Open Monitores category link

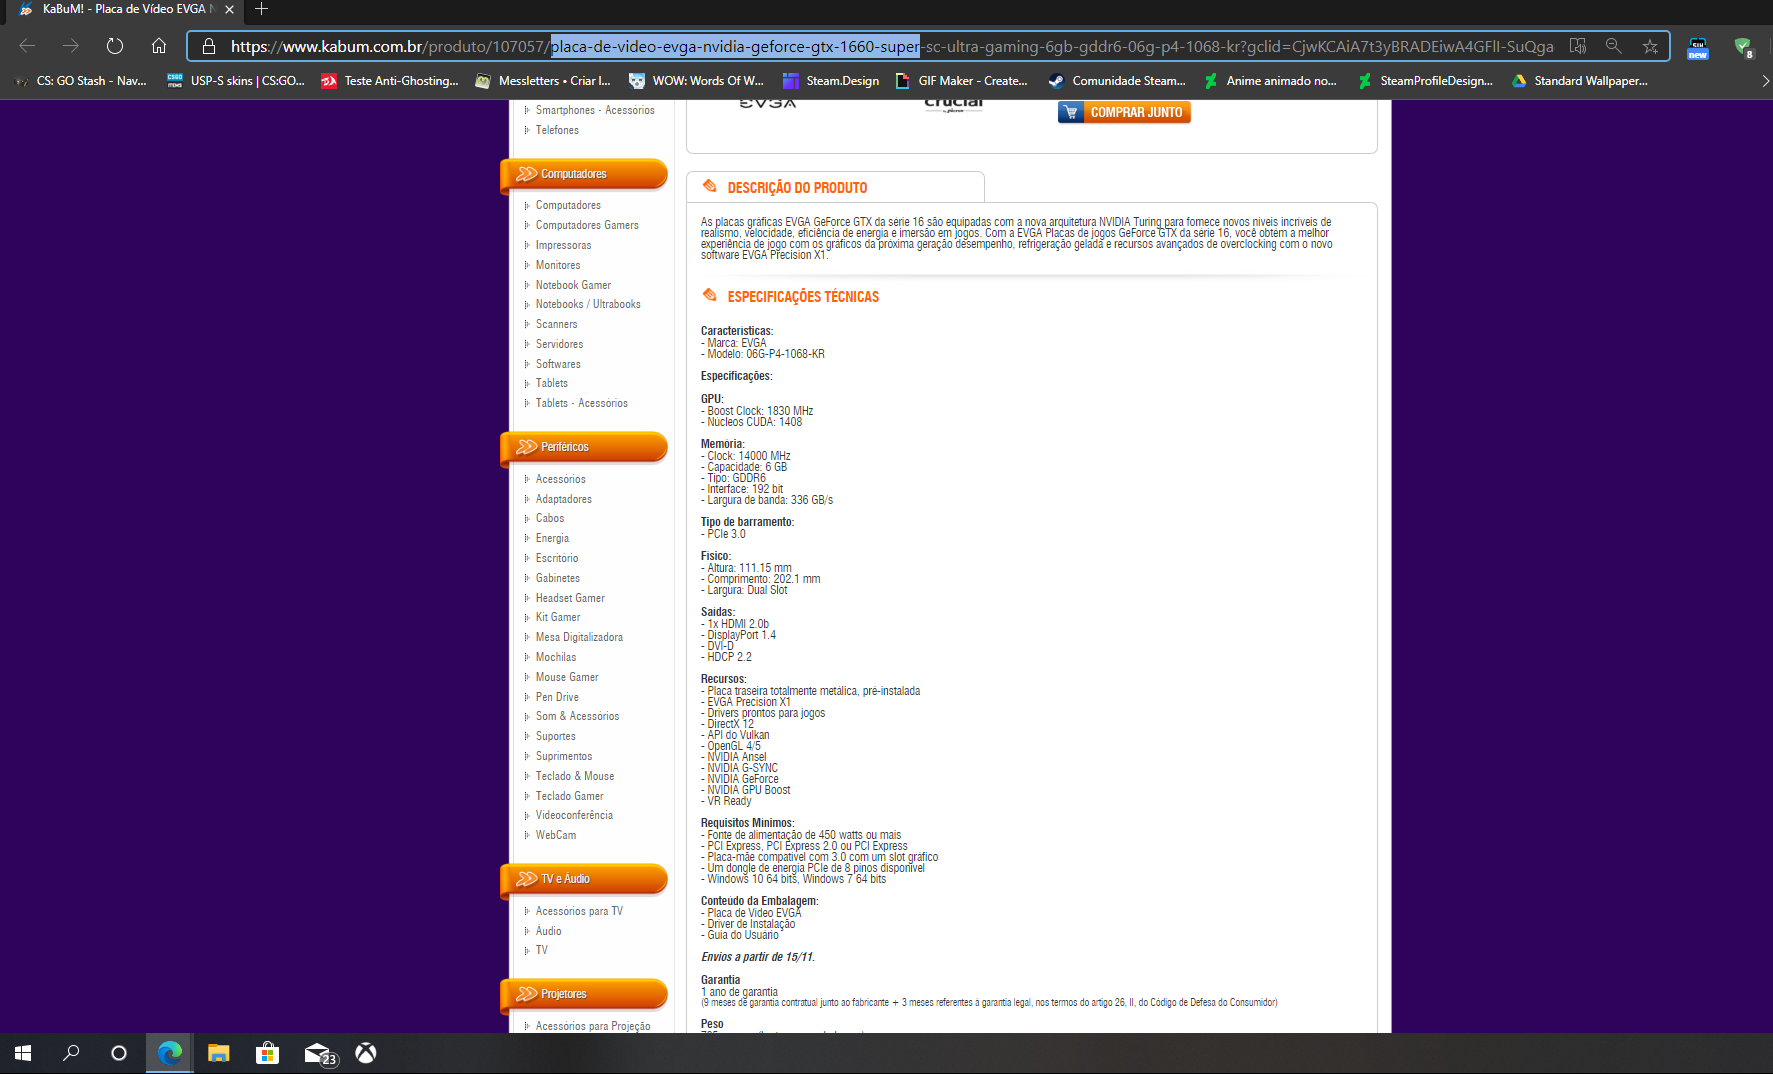click(558, 265)
